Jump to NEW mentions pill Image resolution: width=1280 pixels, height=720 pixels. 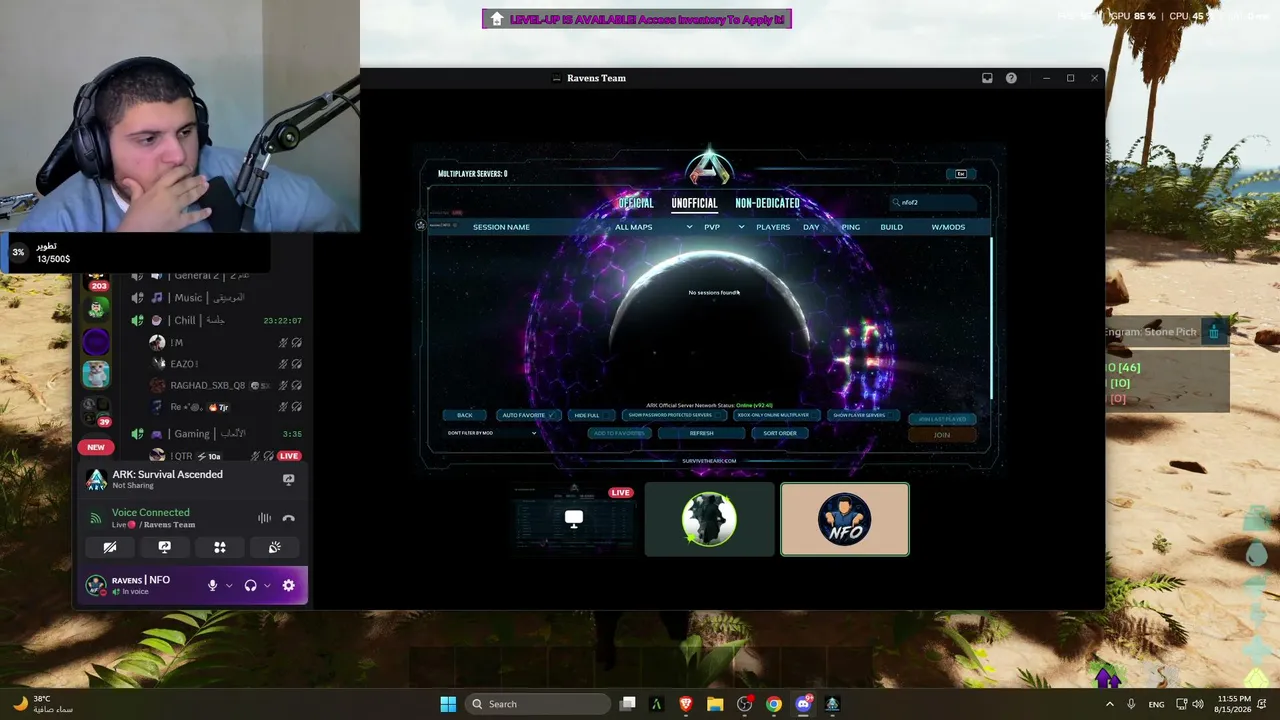[96, 447]
